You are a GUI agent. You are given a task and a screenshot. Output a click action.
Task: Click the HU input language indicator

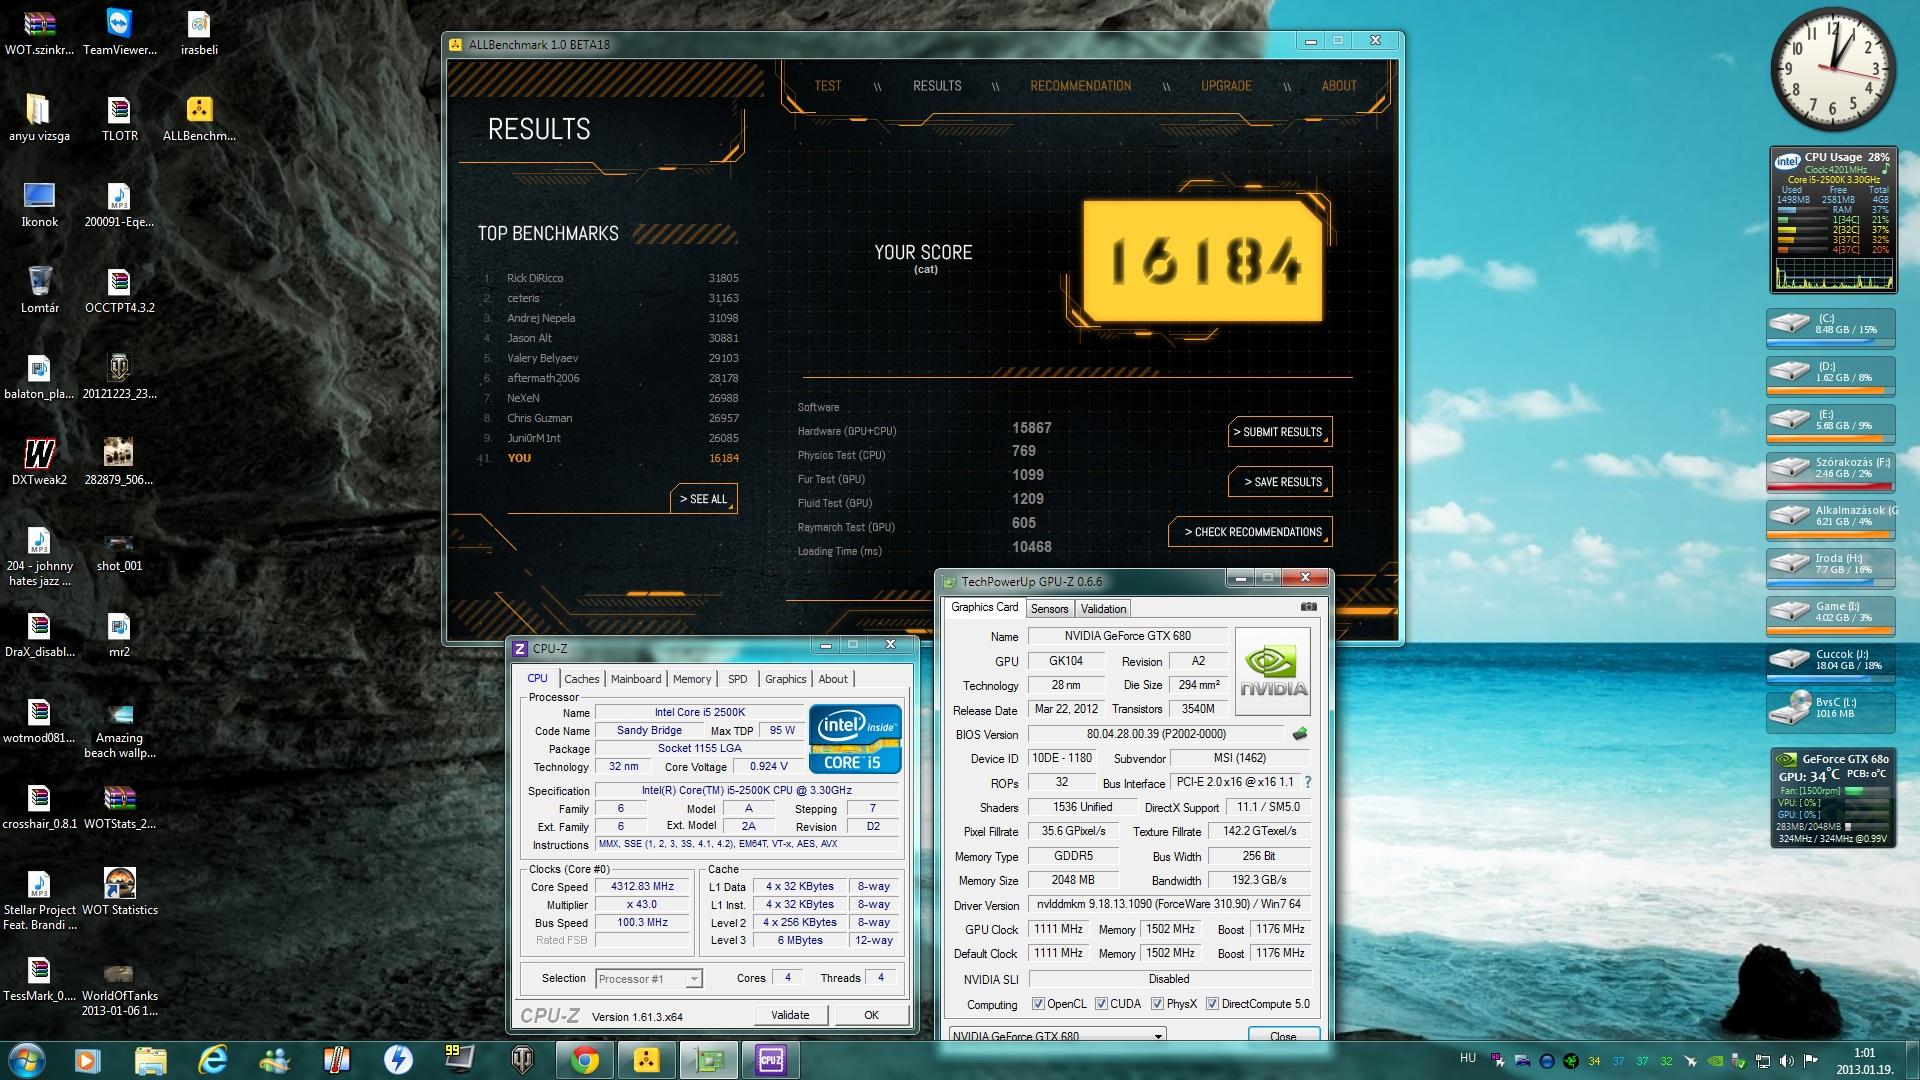(x=1467, y=1058)
